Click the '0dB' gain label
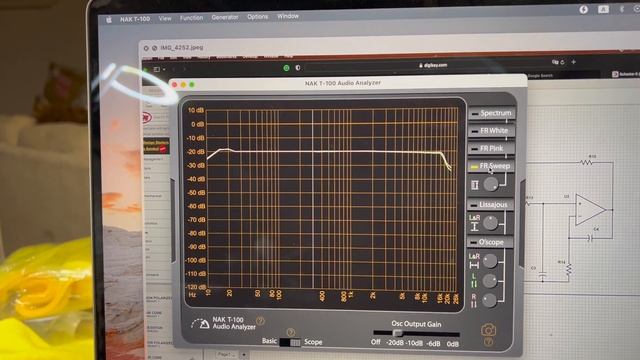This screenshot has height=360, width=640. pyautogui.click(x=453, y=344)
